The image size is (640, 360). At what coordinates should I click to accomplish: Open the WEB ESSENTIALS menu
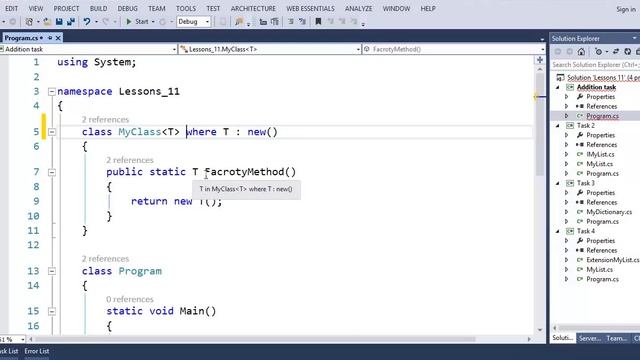pyautogui.click(x=310, y=9)
